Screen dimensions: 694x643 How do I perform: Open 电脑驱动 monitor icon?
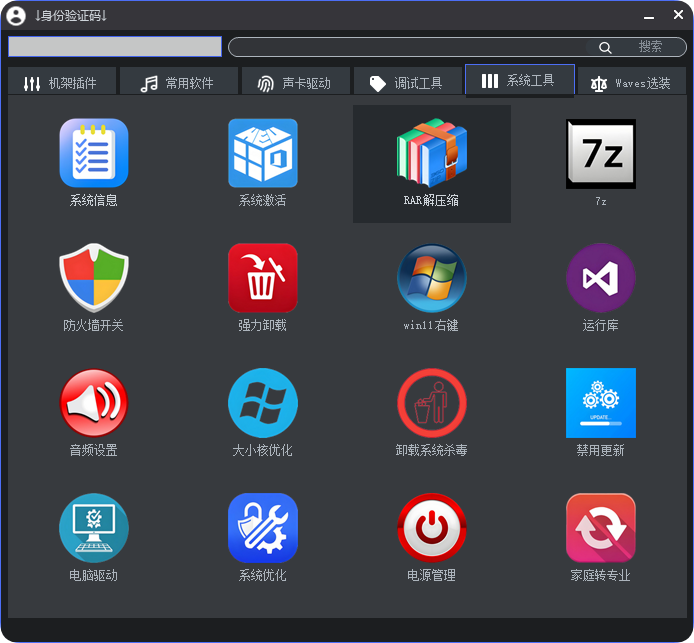(94, 528)
